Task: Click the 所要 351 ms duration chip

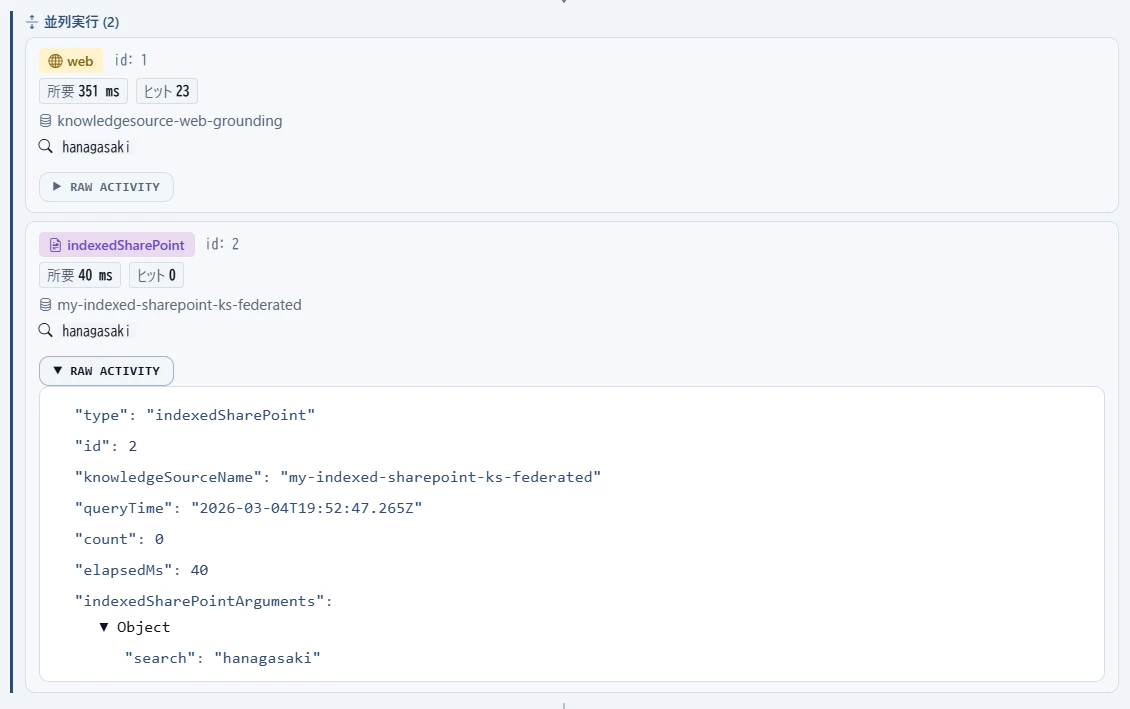Action: pos(83,92)
